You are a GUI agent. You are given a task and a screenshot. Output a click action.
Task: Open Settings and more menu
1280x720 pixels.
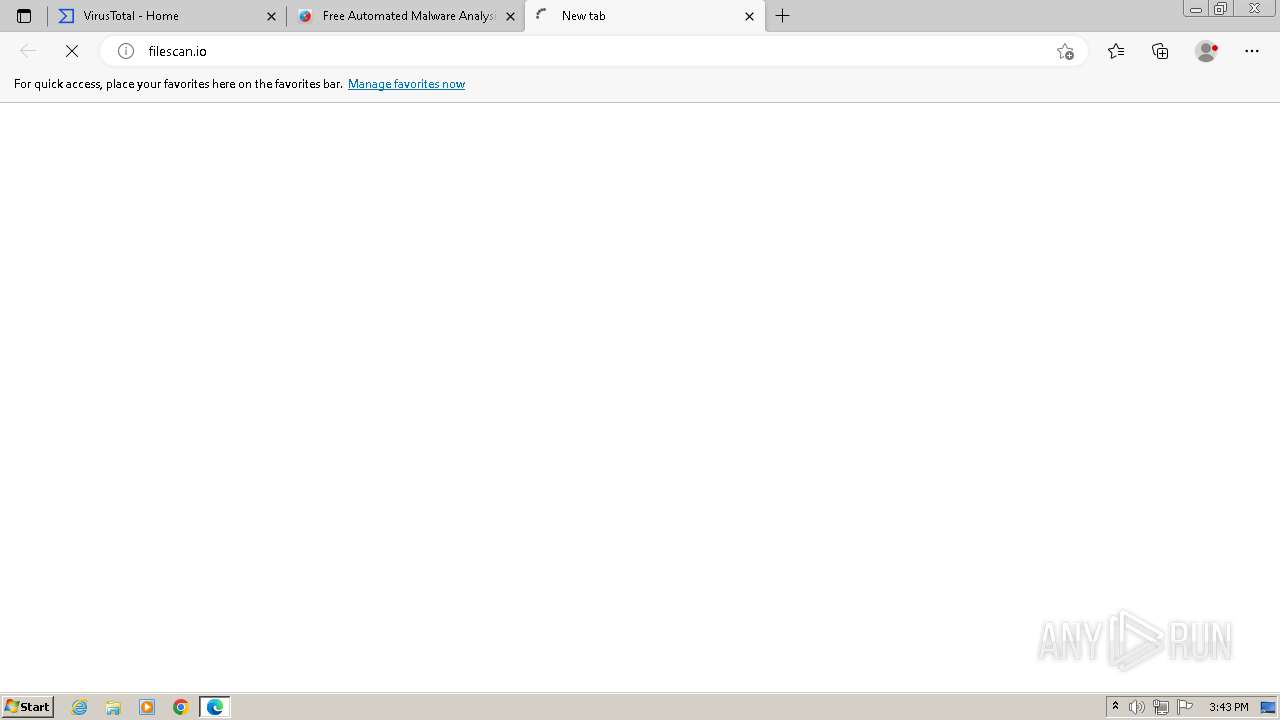[x=1252, y=51]
